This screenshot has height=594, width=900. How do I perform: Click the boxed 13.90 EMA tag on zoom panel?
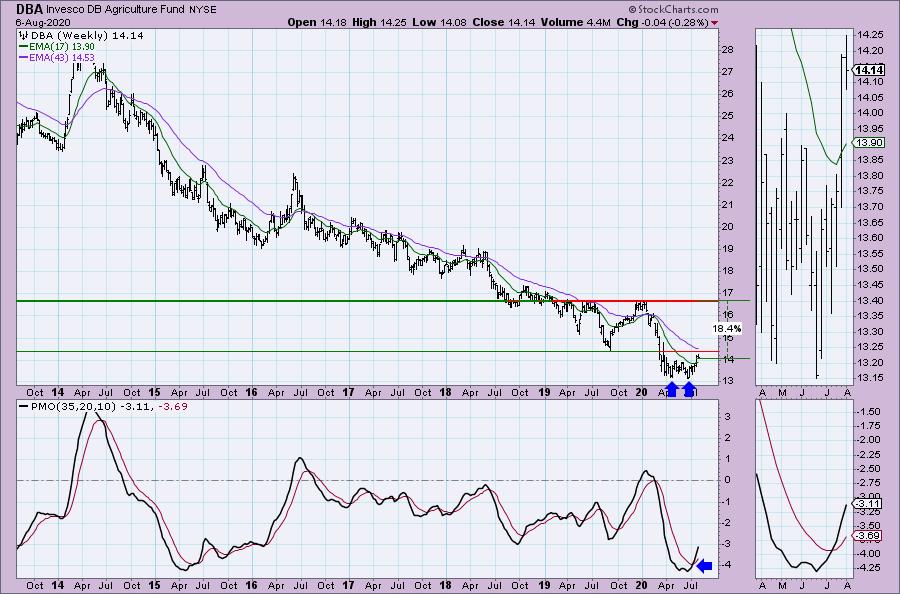click(868, 143)
